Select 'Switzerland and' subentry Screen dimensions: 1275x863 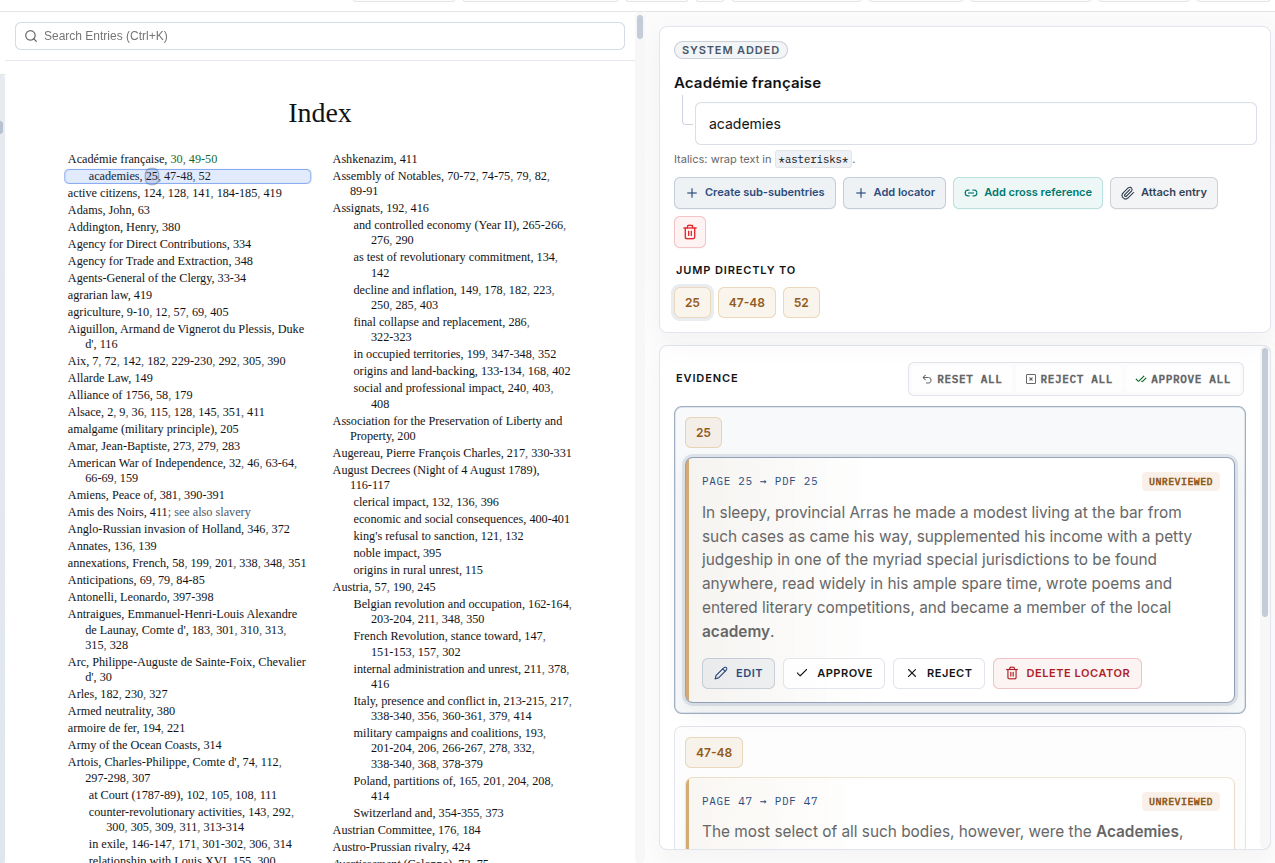click(428, 813)
